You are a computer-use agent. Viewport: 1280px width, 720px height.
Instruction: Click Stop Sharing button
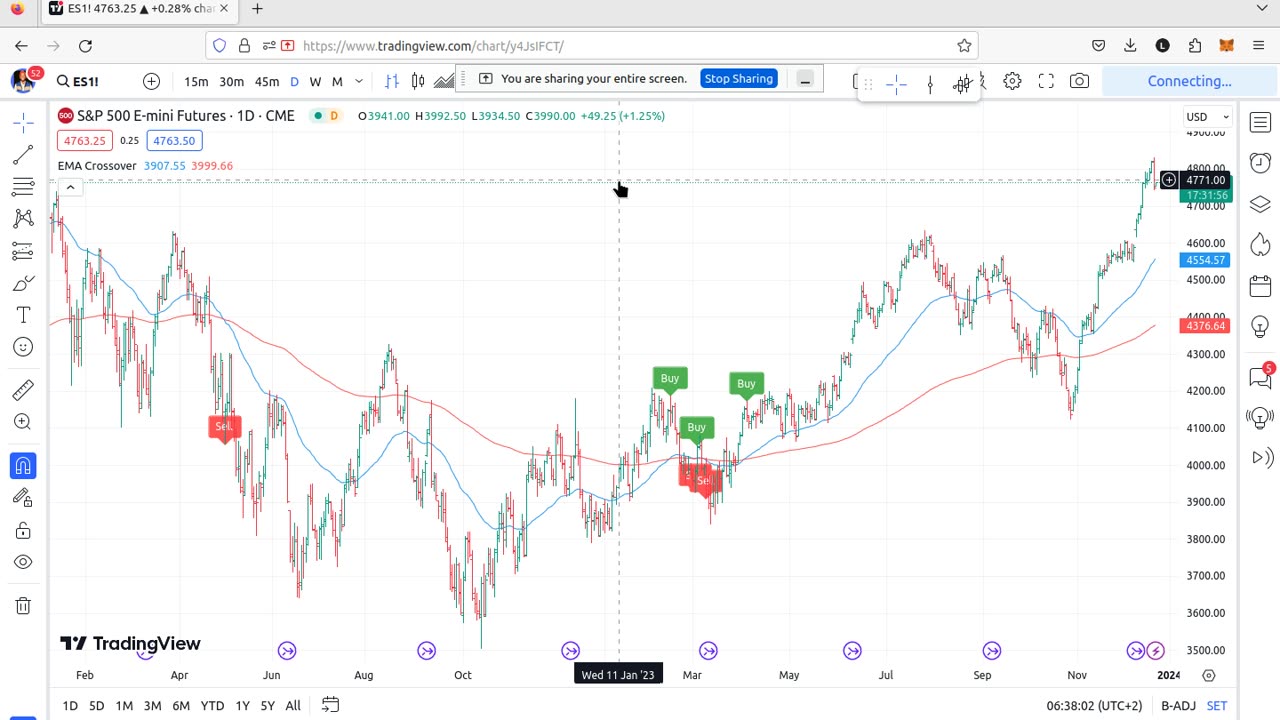(738, 79)
